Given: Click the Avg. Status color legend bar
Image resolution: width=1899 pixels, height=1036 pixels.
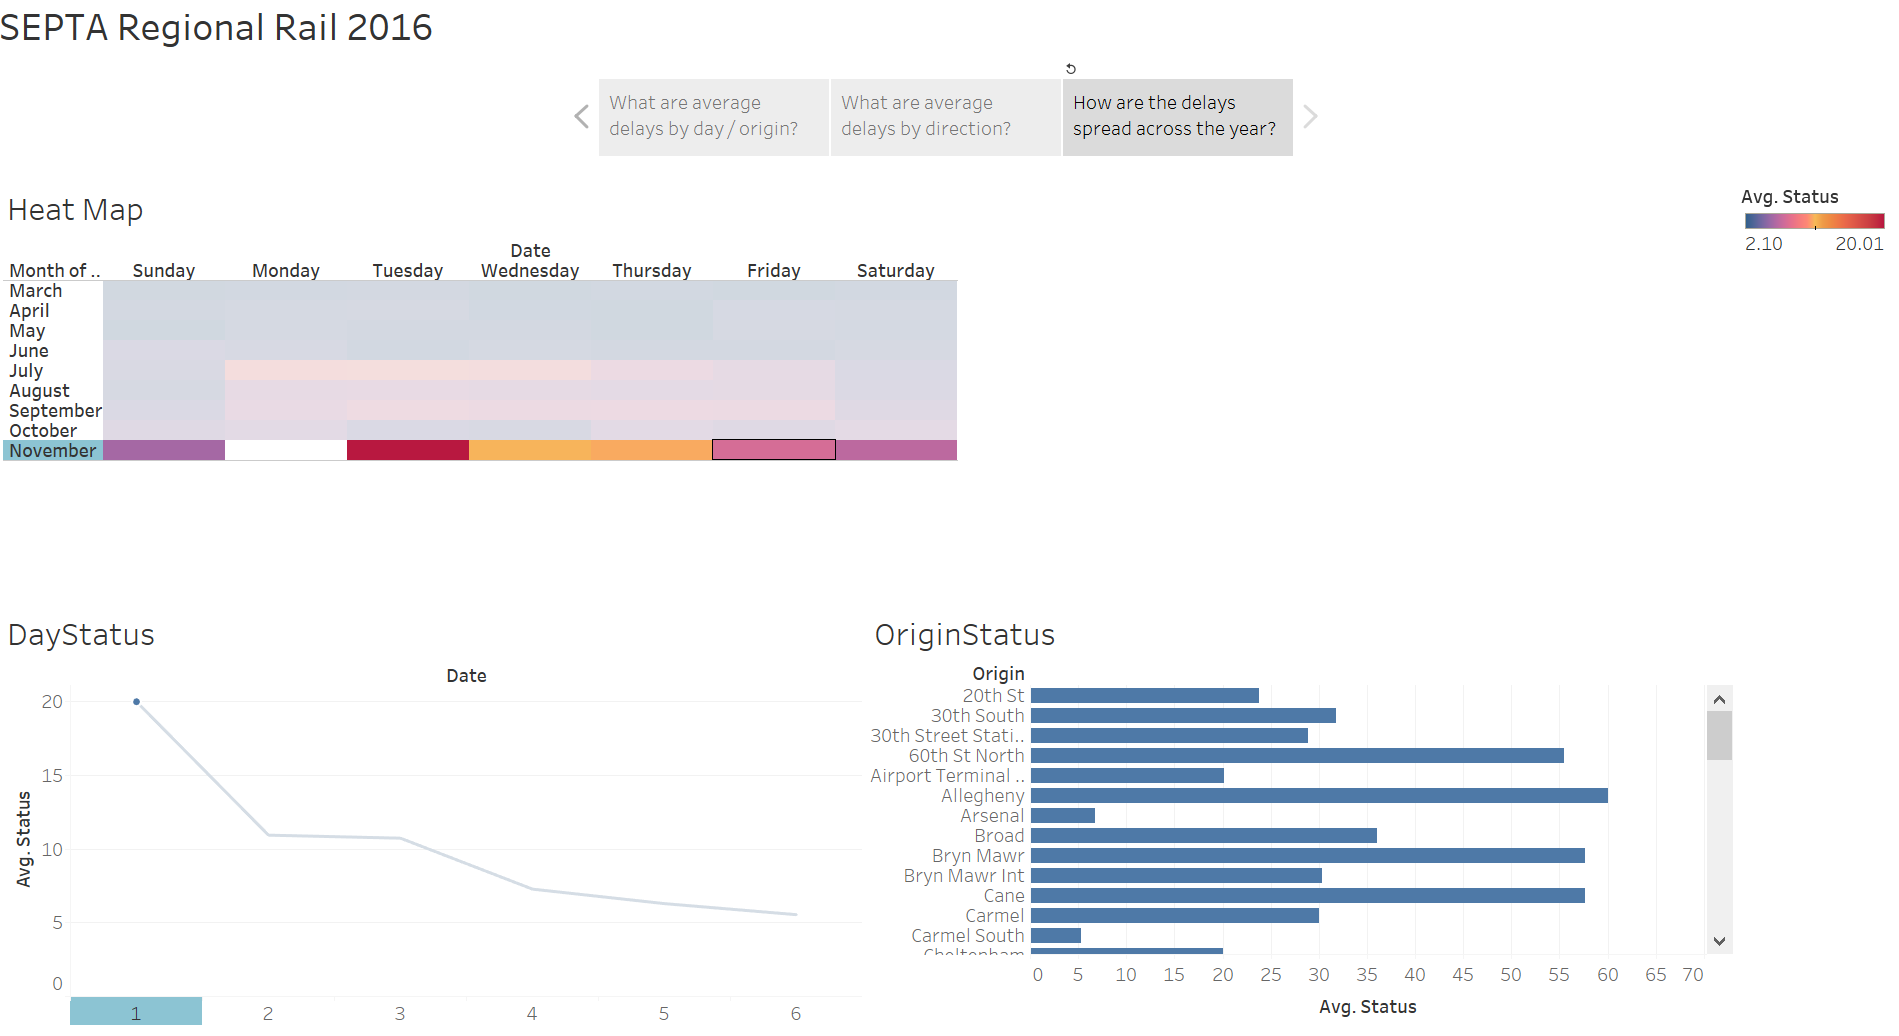Looking at the screenshot, I should tap(1813, 221).
